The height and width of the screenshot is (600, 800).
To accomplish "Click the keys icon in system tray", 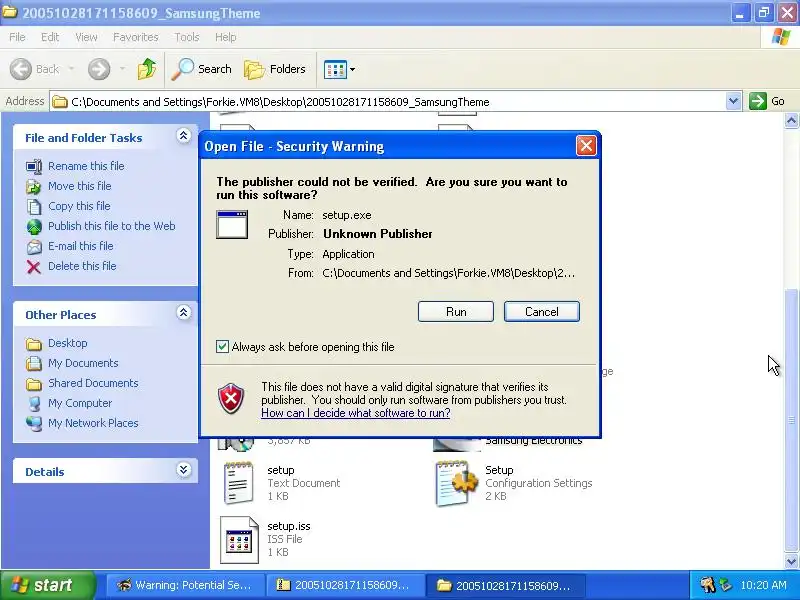I will 707,585.
